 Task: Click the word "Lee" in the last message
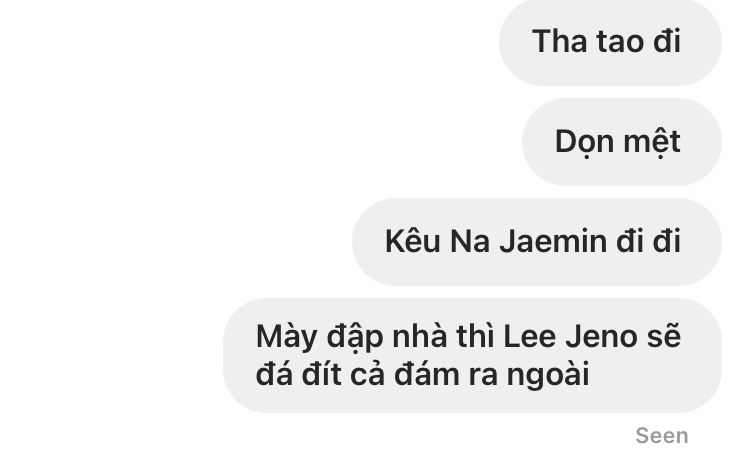point(529,337)
